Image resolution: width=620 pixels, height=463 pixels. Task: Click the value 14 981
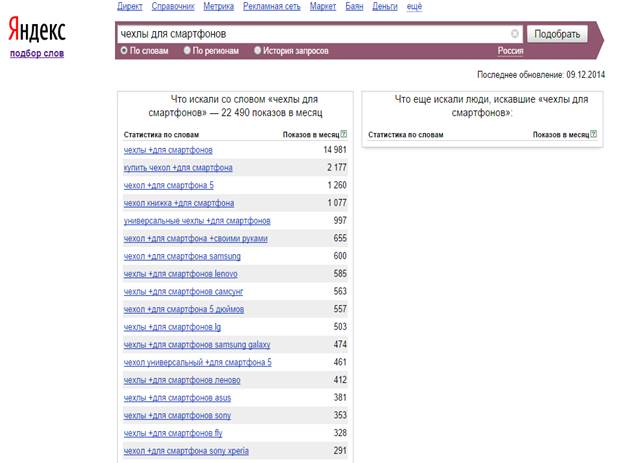tap(335, 150)
